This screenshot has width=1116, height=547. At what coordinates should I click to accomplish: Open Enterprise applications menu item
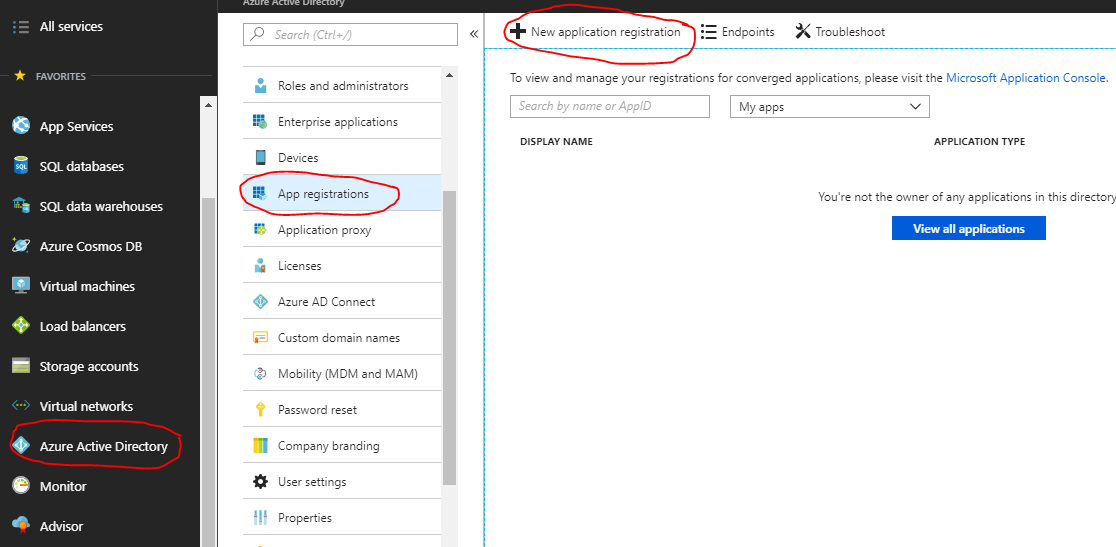(342, 122)
